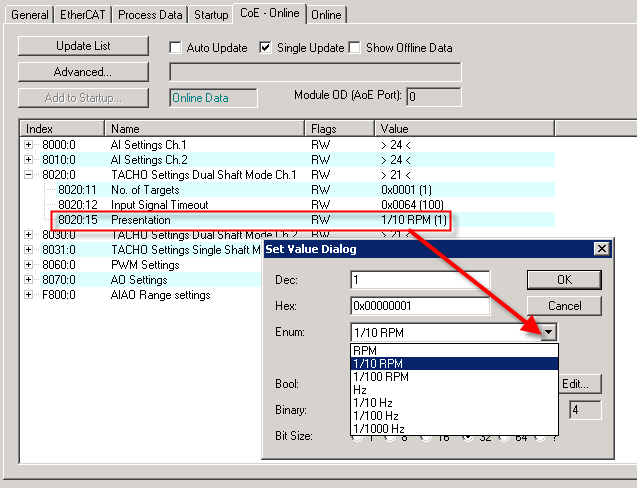
Task: Collapse the 8020:0 TACHO Settings node
Action: 28,175
